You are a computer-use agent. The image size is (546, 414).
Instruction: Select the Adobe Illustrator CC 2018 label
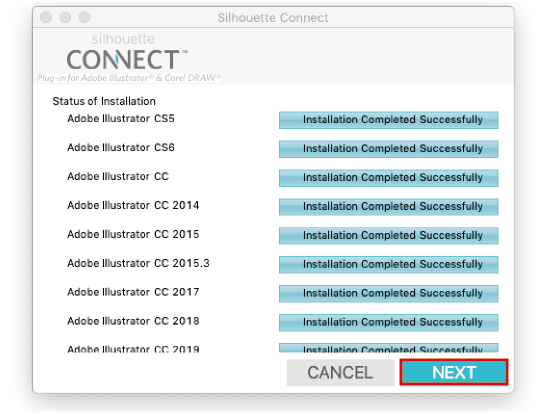(x=133, y=321)
